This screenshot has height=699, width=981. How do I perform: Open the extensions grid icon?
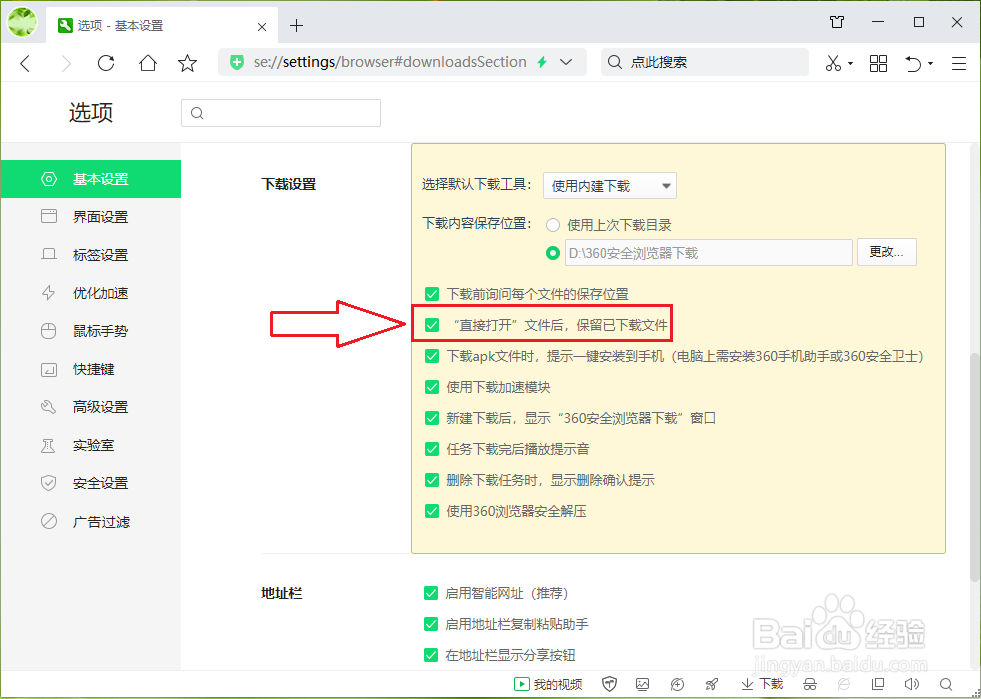point(878,62)
